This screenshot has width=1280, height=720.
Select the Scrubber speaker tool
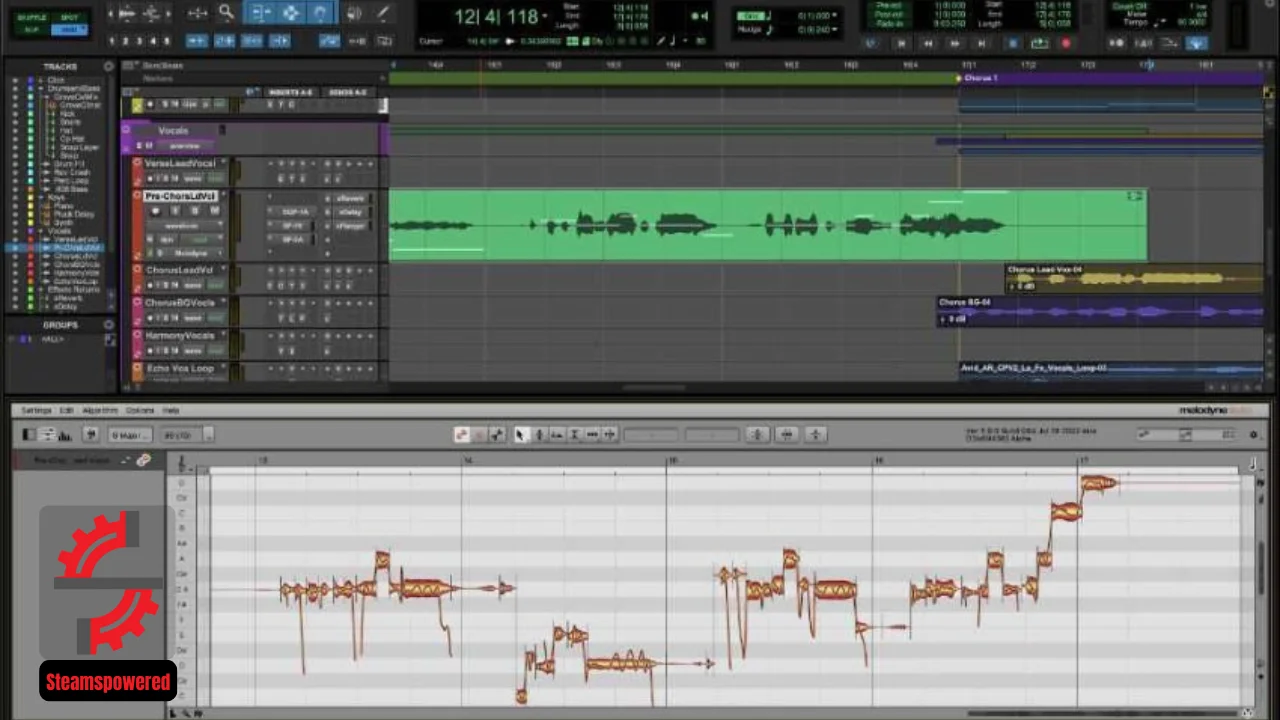pos(354,13)
